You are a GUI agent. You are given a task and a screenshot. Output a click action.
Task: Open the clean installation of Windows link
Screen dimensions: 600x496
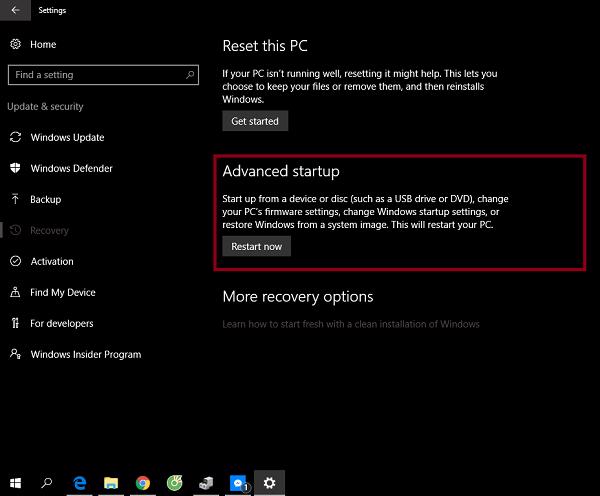point(351,324)
